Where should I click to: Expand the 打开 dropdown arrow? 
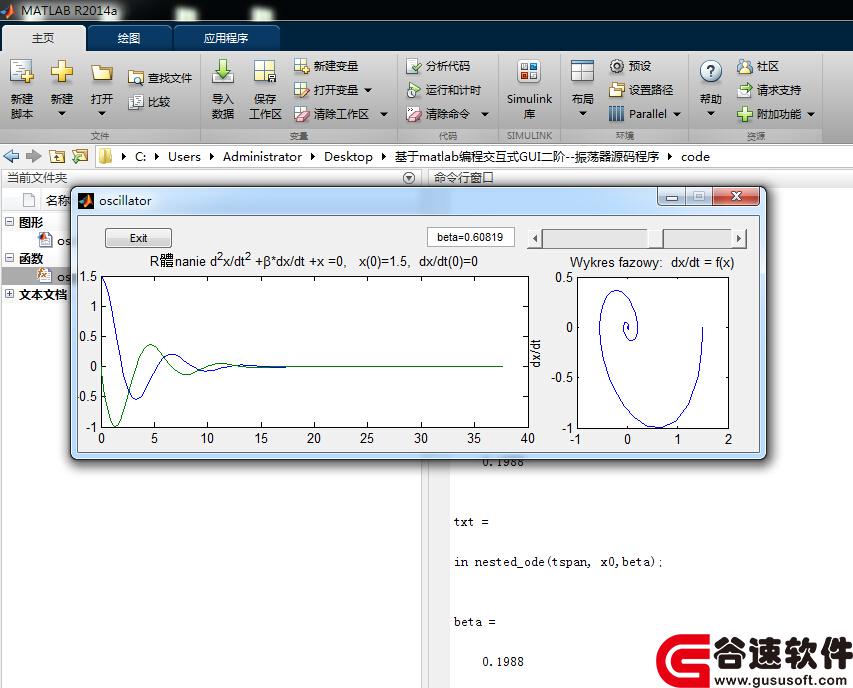[x=102, y=114]
